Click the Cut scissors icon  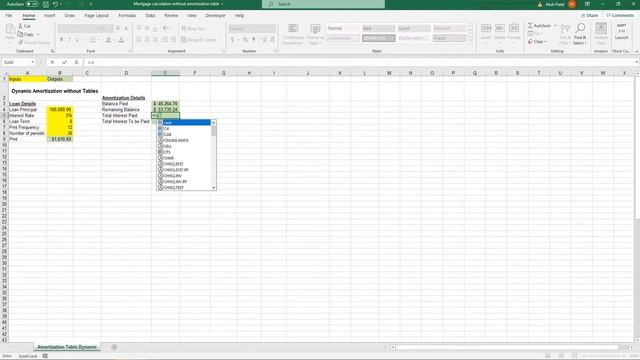click(x=20, y=26)
